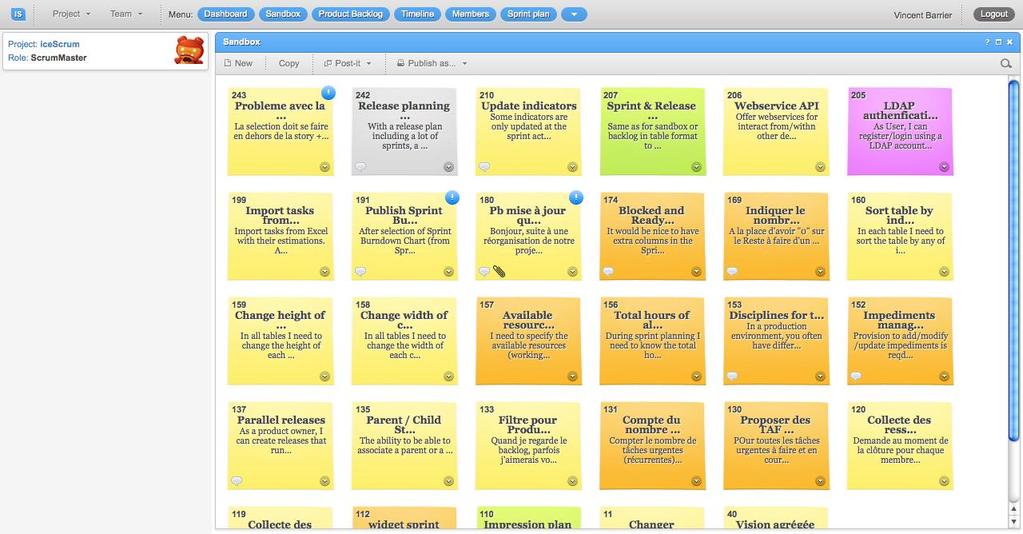Click the Sandbox window help question mark
The image size is (1023, 534).
pyautogui.click(x=987, y=42)
